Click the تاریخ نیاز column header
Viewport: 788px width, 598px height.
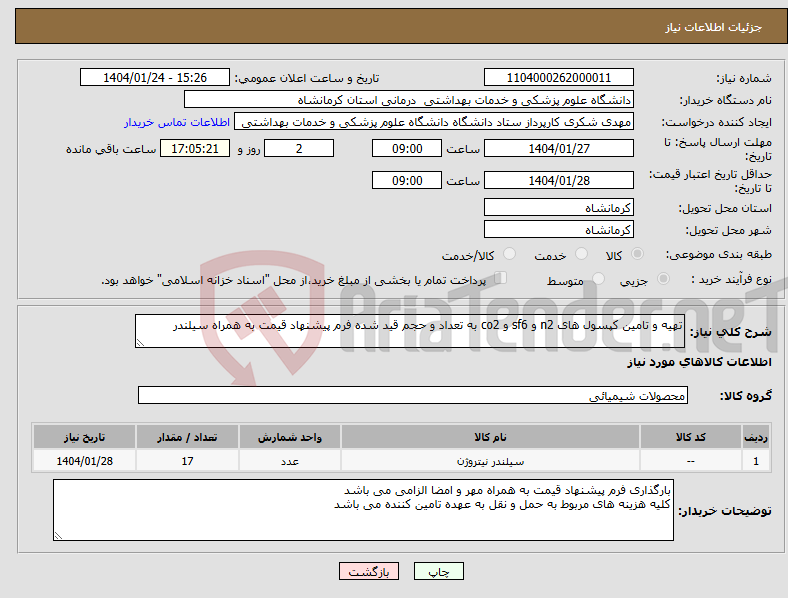click(84, 437)
